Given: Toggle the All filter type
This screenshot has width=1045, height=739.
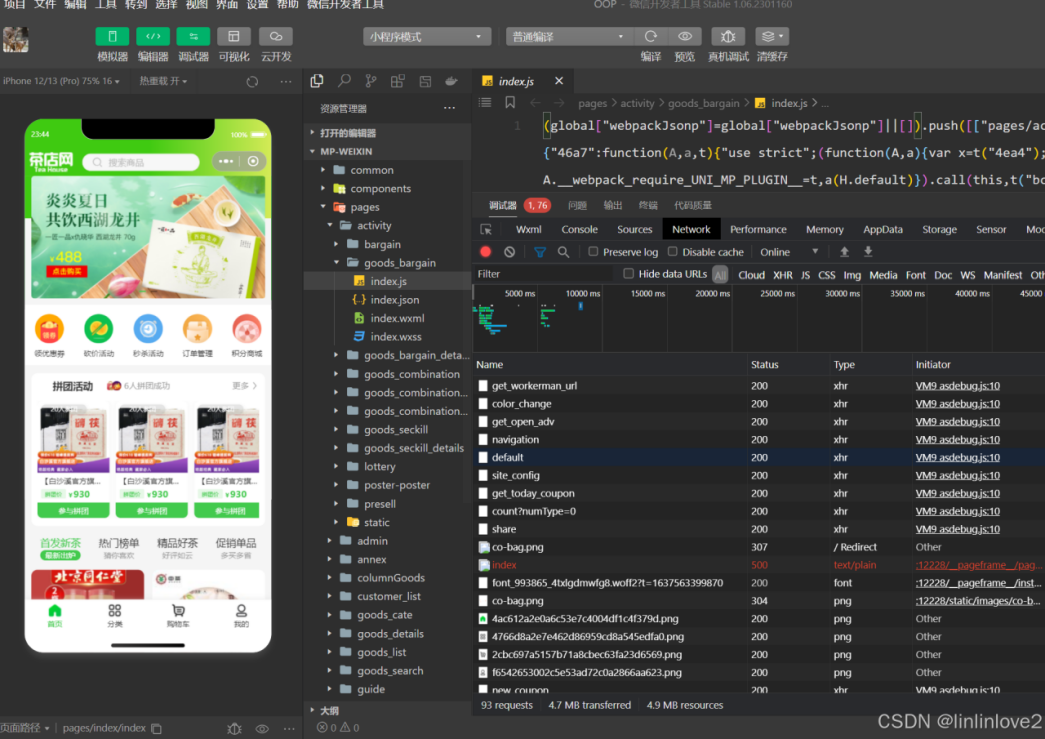Looking at the screenshot, I should 720,275.
